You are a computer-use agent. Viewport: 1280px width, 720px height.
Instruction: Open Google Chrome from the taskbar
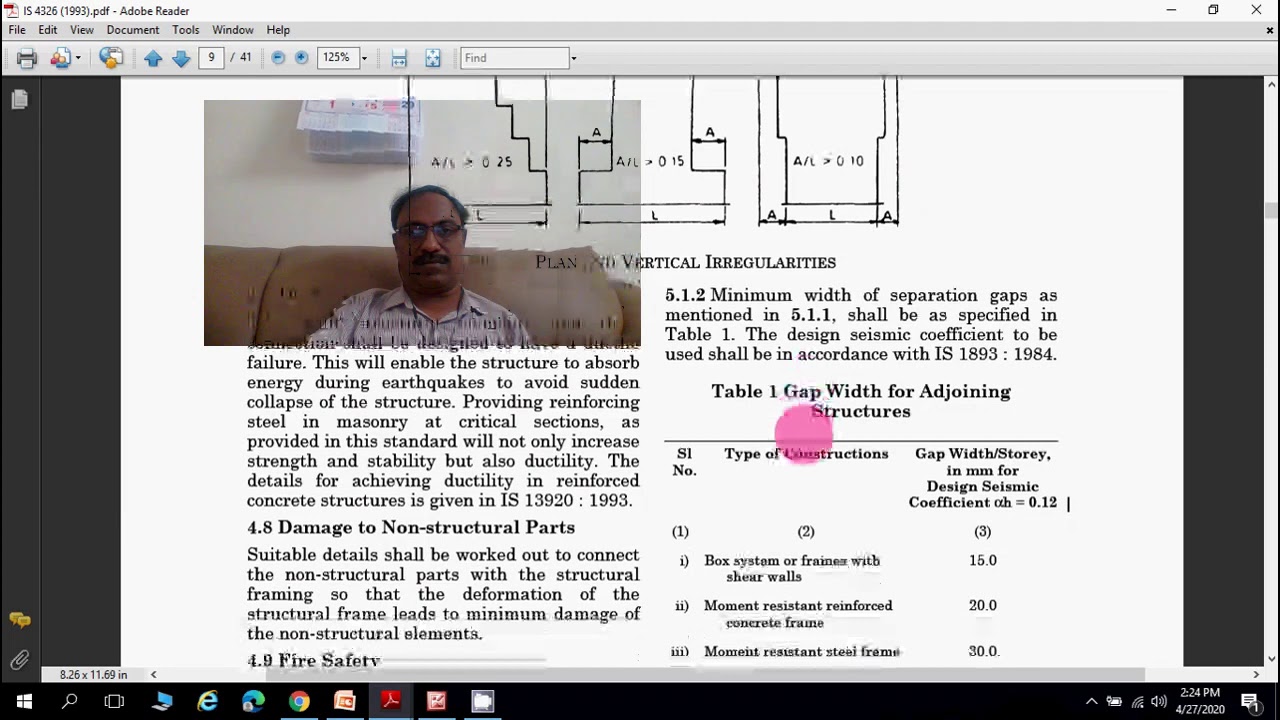[299, 701]
